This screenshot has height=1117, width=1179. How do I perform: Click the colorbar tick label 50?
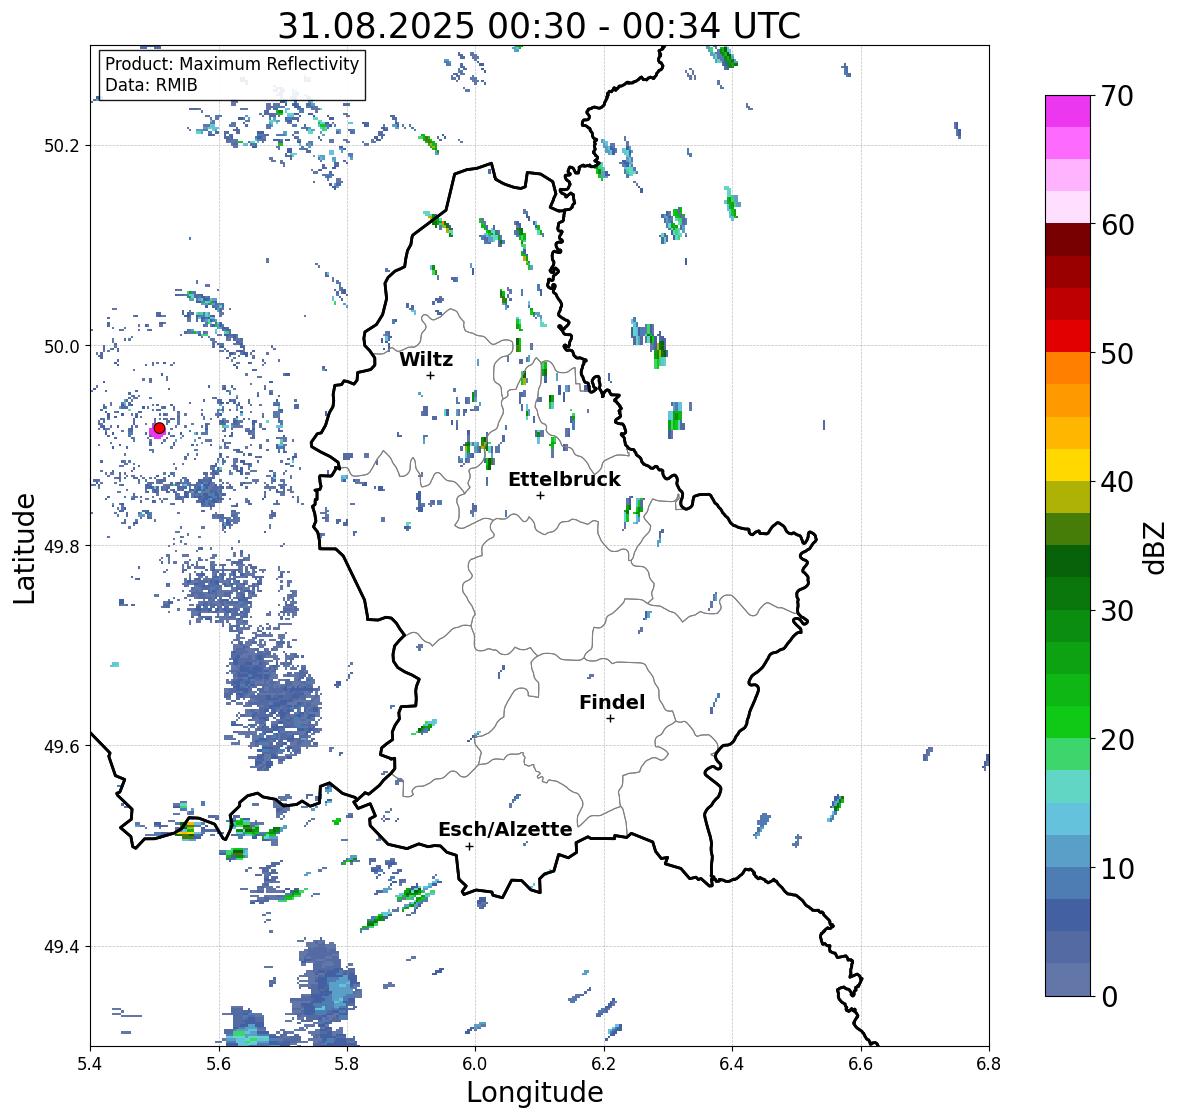pos(1117,353)
